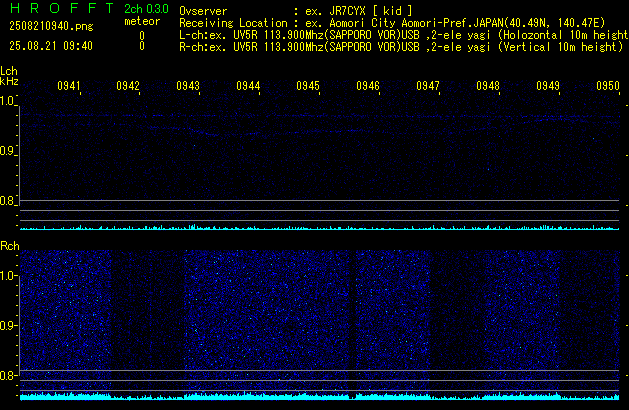Click the 0.8 label on Rch axis

[7, 375]
